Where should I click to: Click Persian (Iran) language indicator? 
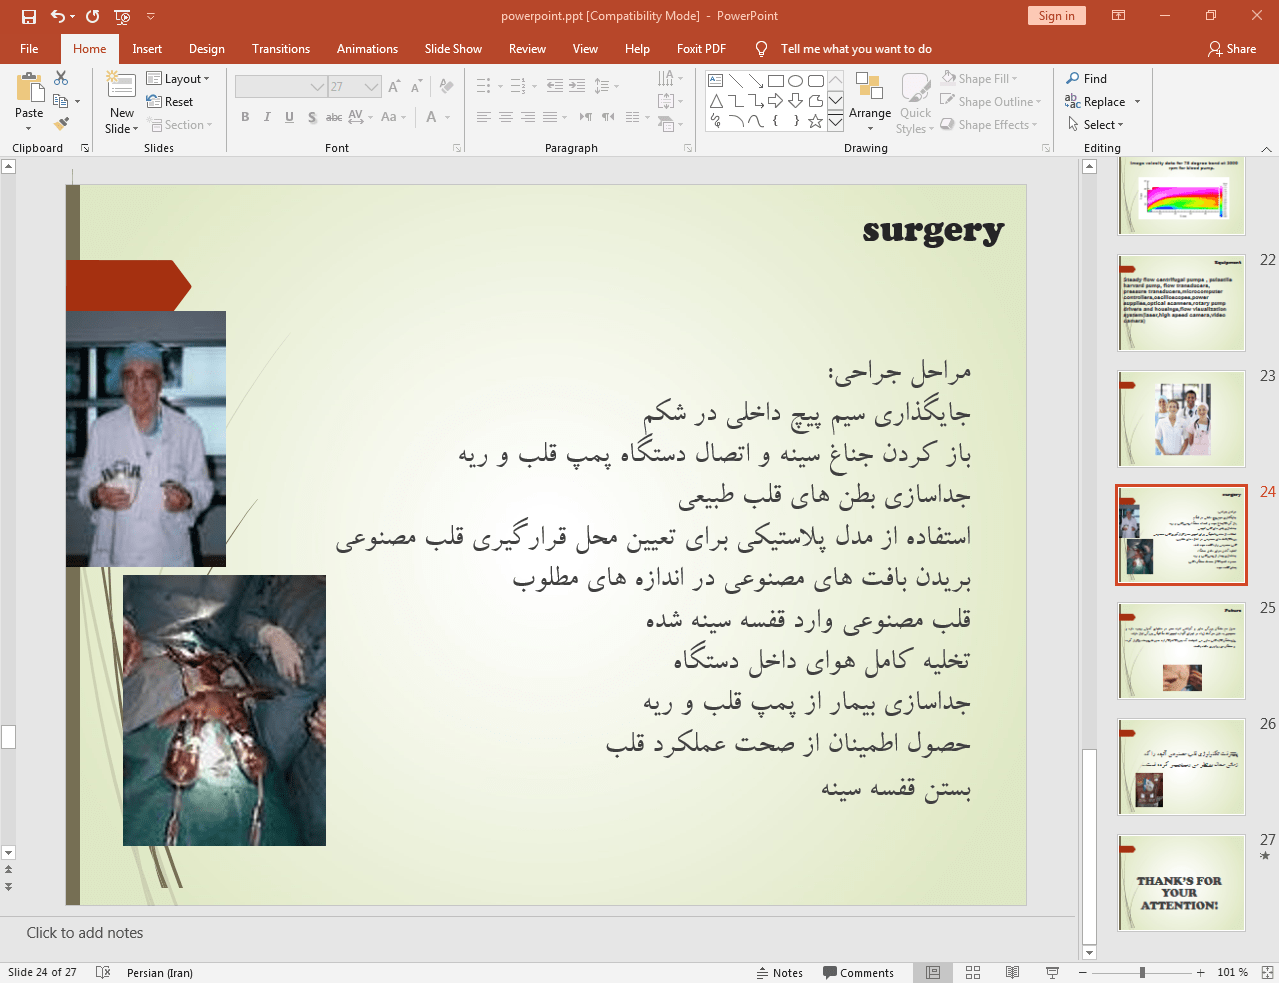(160, 973)
